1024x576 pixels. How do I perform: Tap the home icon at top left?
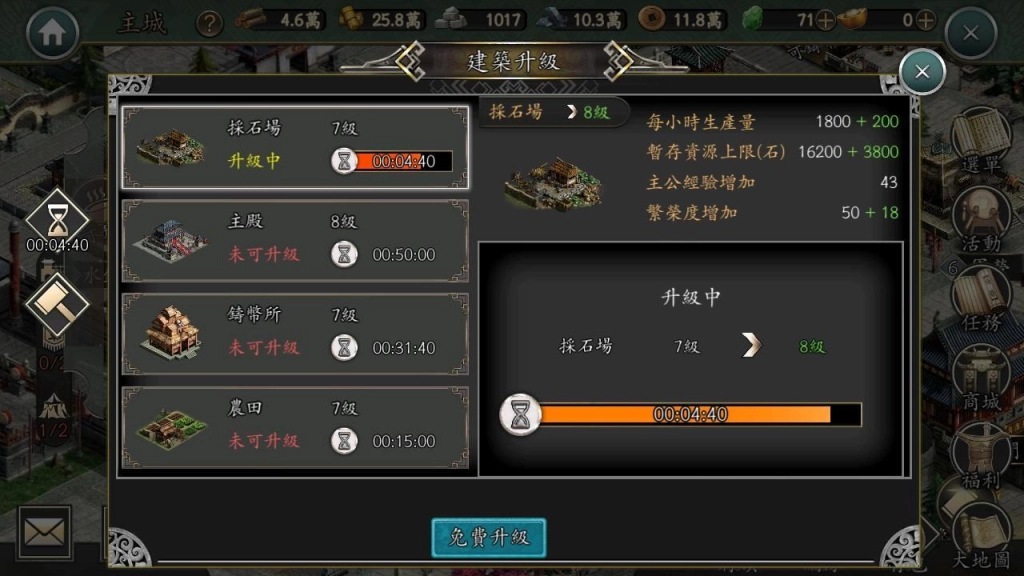click(x=52, y=32)
